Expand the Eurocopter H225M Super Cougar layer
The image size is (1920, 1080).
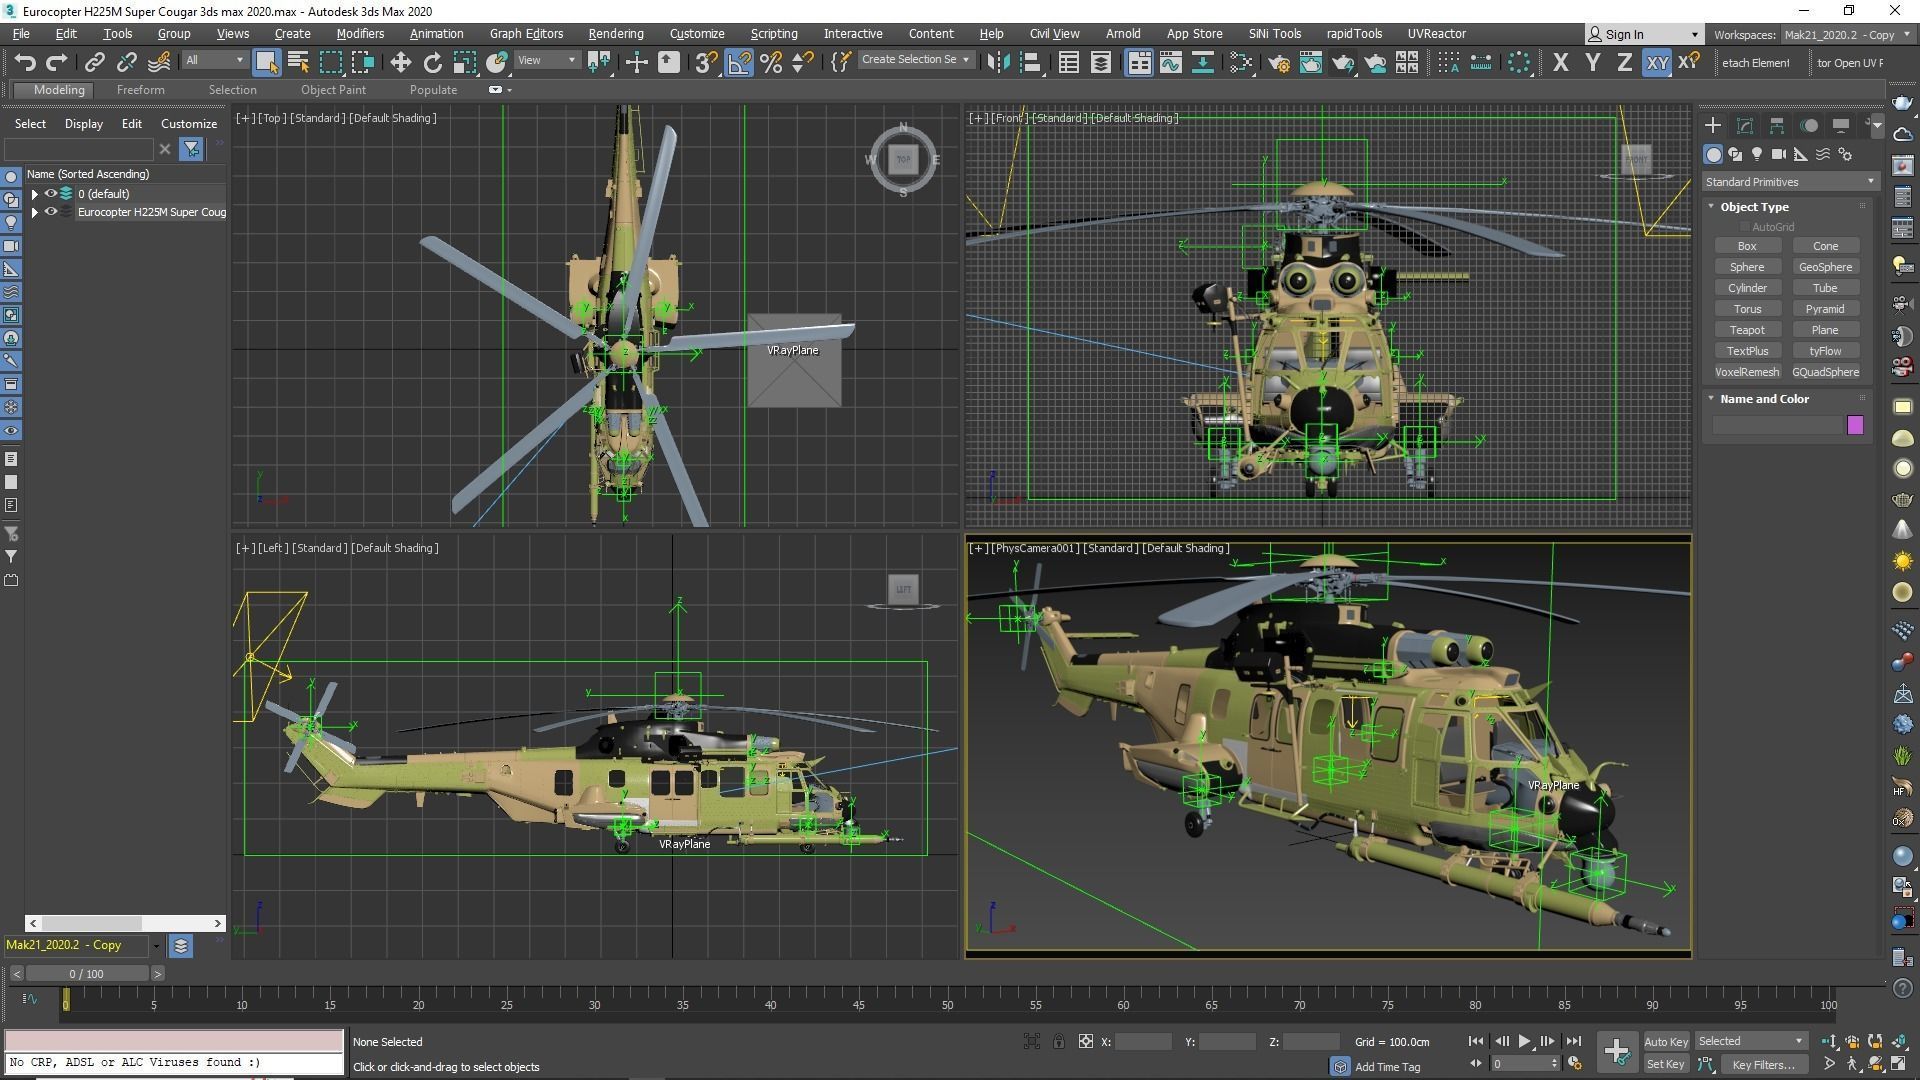tap(35, 212)
